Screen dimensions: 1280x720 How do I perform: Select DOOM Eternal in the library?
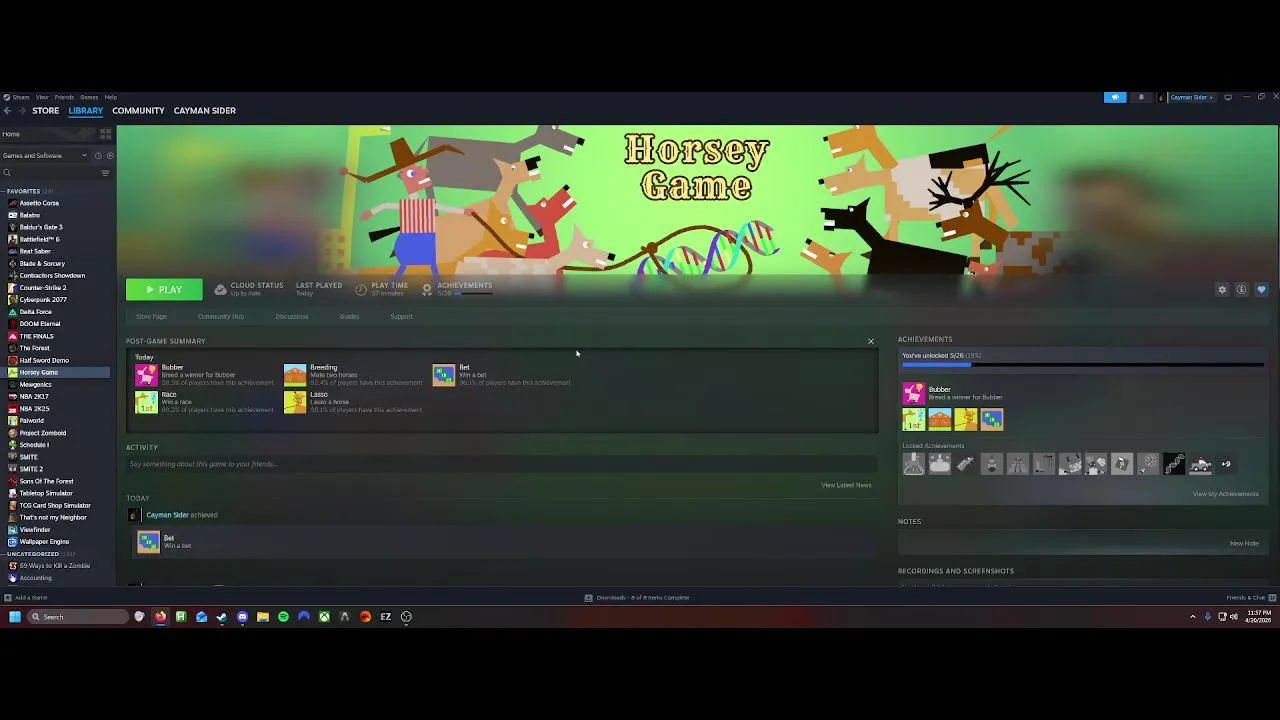pos(40,324)
